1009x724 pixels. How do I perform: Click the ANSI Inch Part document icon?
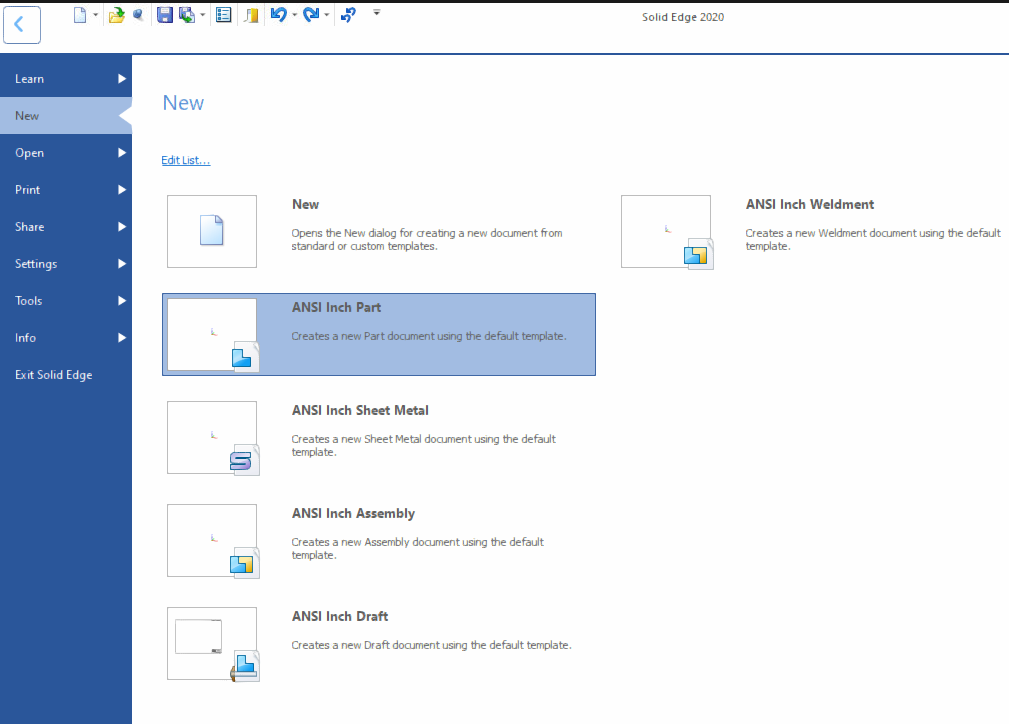(245, 357)
